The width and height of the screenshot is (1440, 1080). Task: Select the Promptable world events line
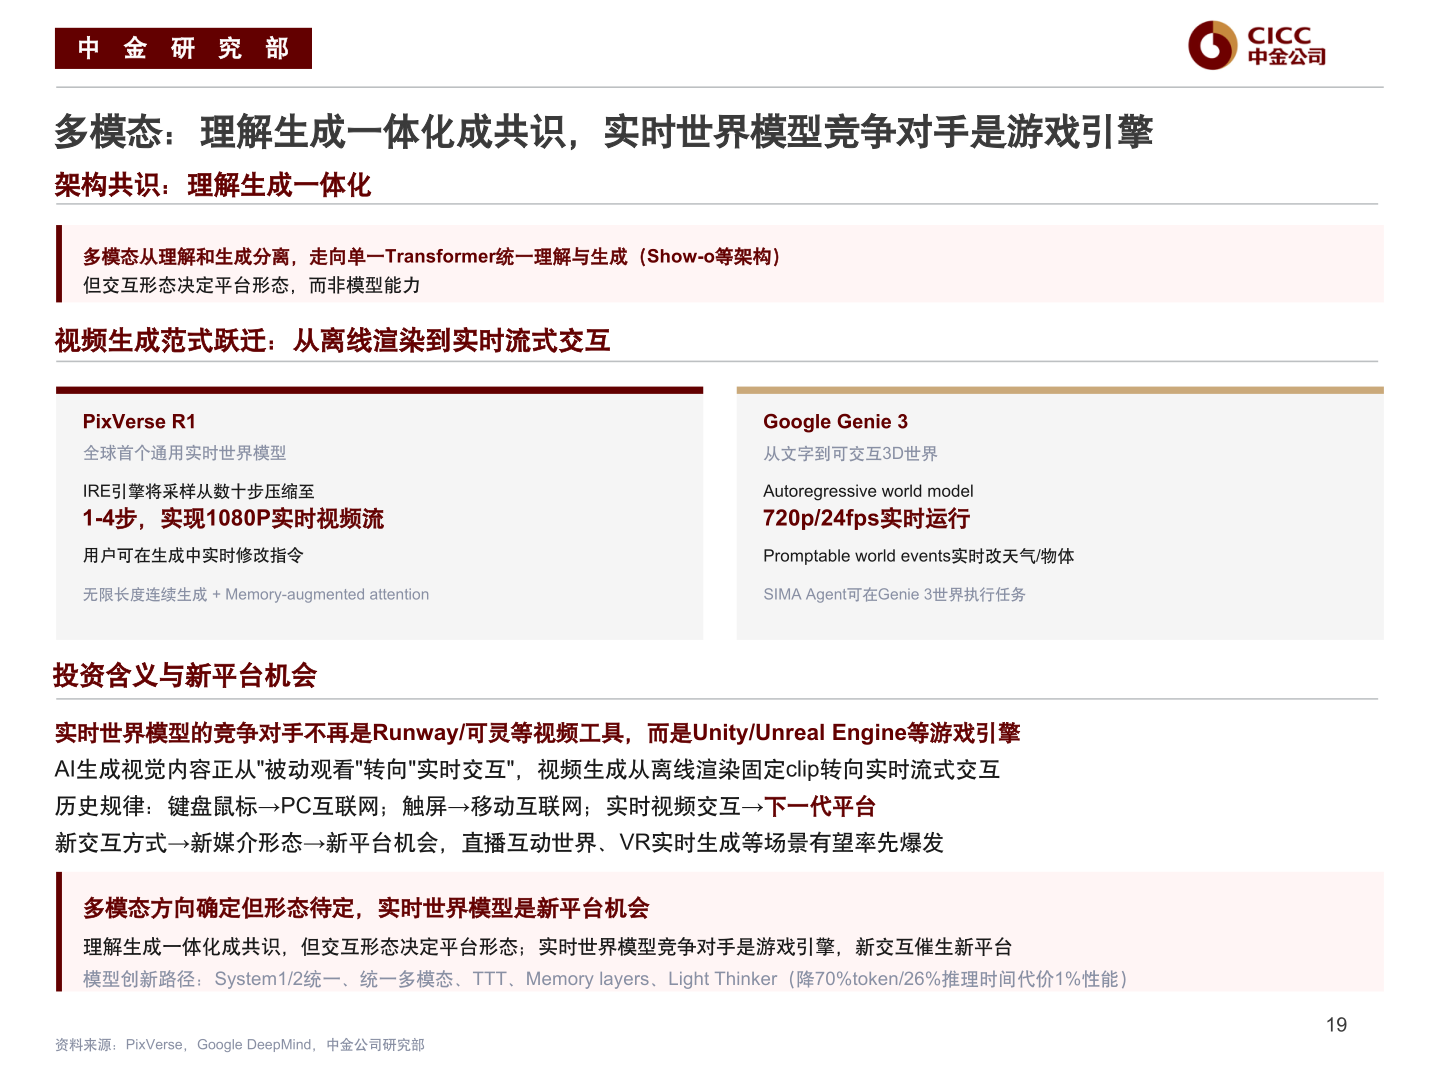coord(919,556)
